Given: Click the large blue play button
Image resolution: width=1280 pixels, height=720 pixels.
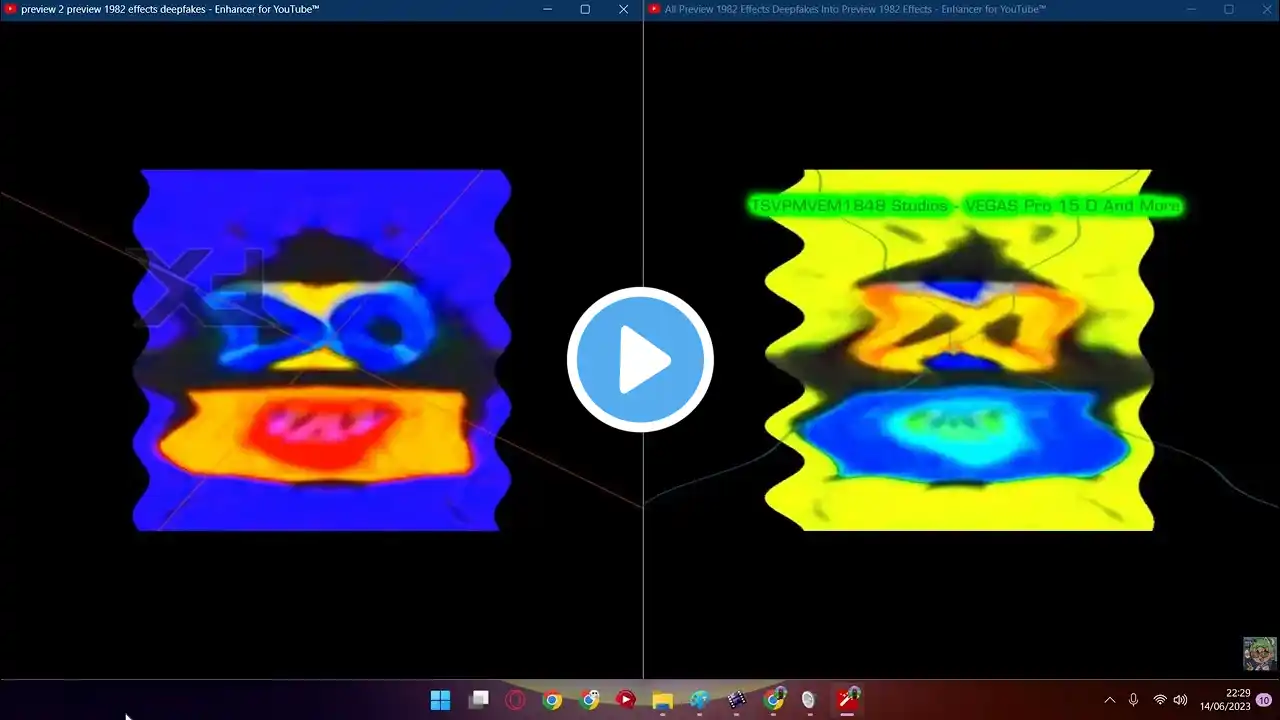Looking at the screenshot, I should pos(640,360).
